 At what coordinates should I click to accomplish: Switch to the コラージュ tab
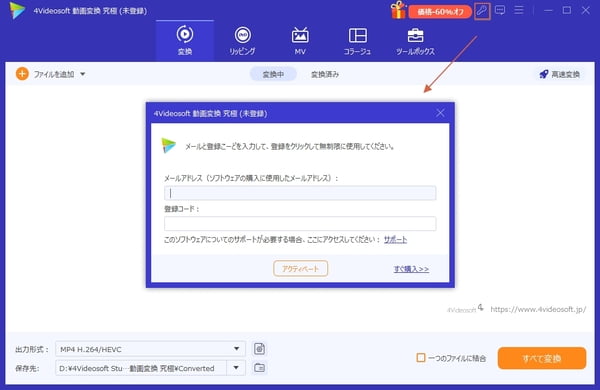pyautogui.click(x=357, y=41)
